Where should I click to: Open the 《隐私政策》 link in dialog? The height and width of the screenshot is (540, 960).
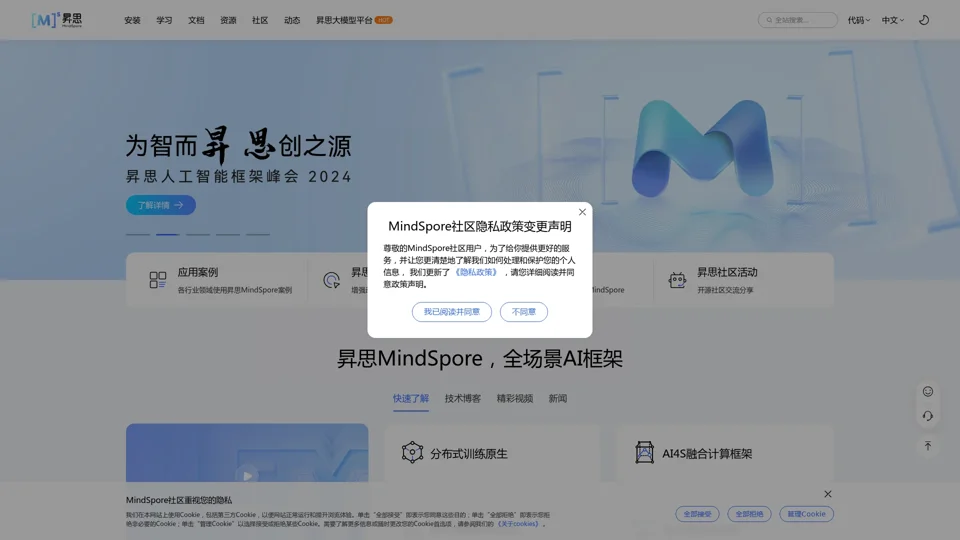pyautogui.click(x=476, y=272)
